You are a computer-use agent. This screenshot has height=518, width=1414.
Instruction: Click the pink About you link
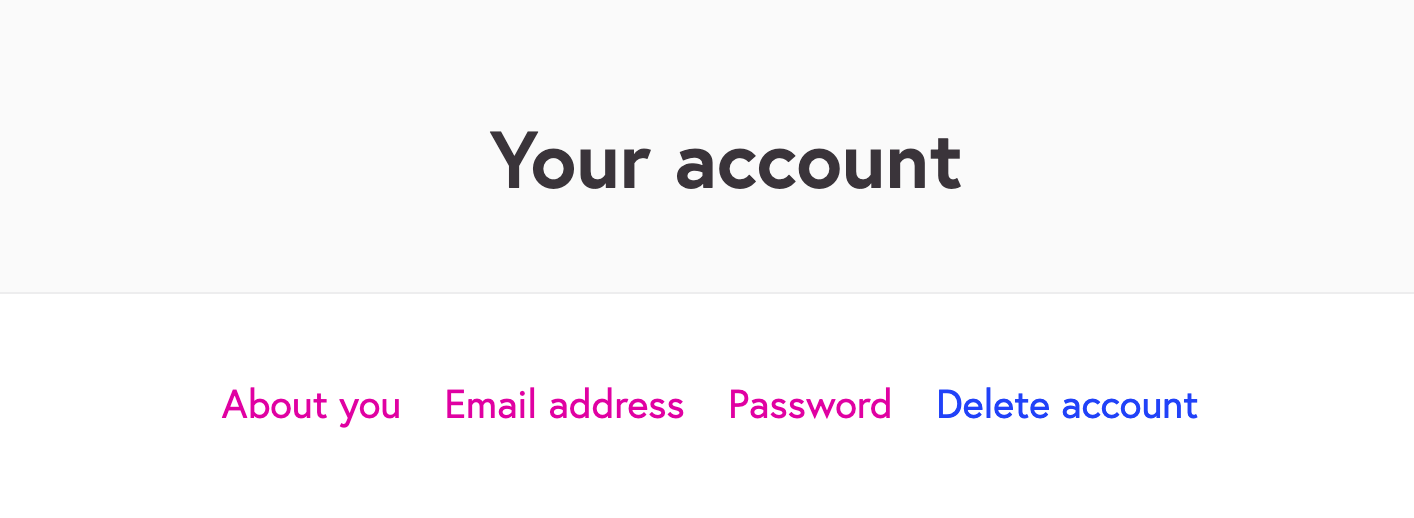[x=311, y=405]
